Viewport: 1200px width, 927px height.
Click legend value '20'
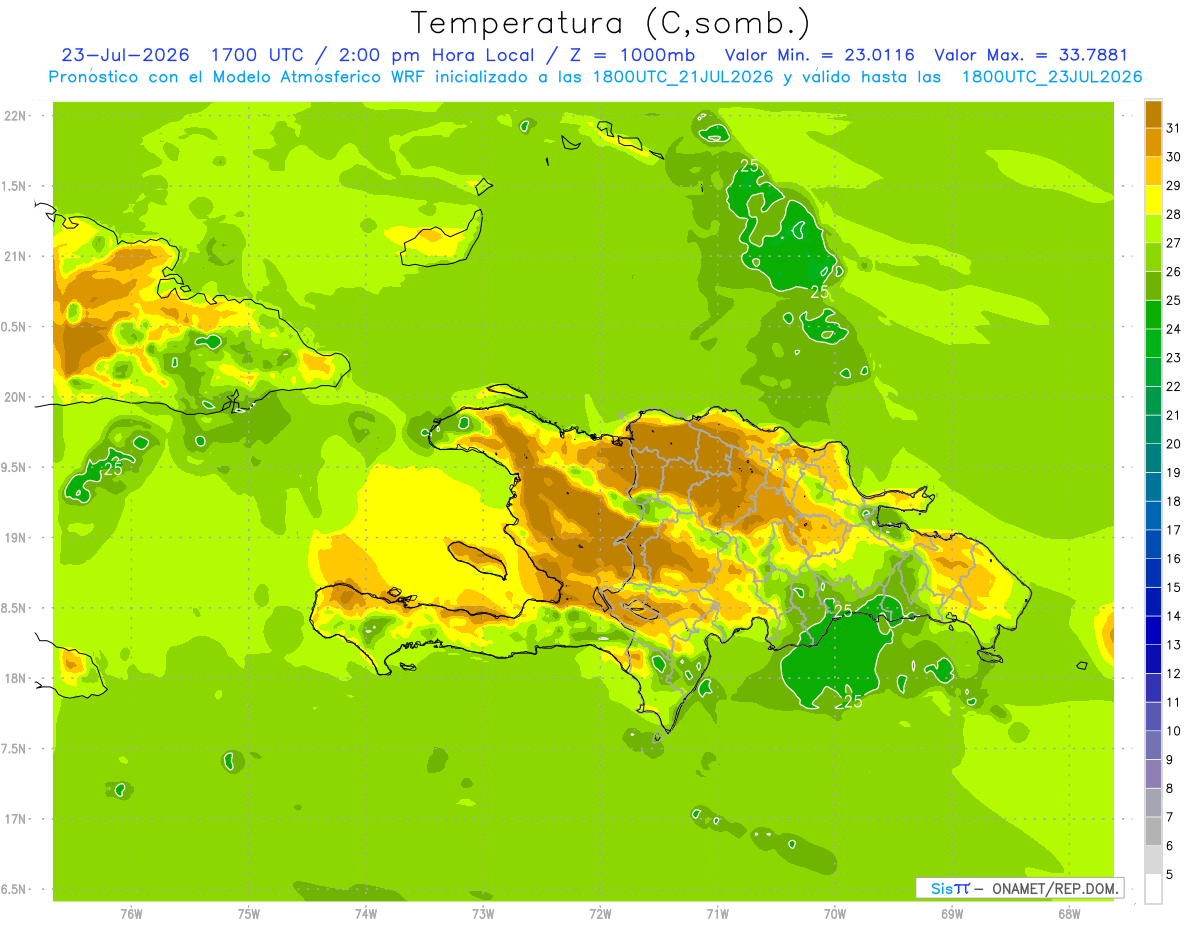pos(1173,444)
